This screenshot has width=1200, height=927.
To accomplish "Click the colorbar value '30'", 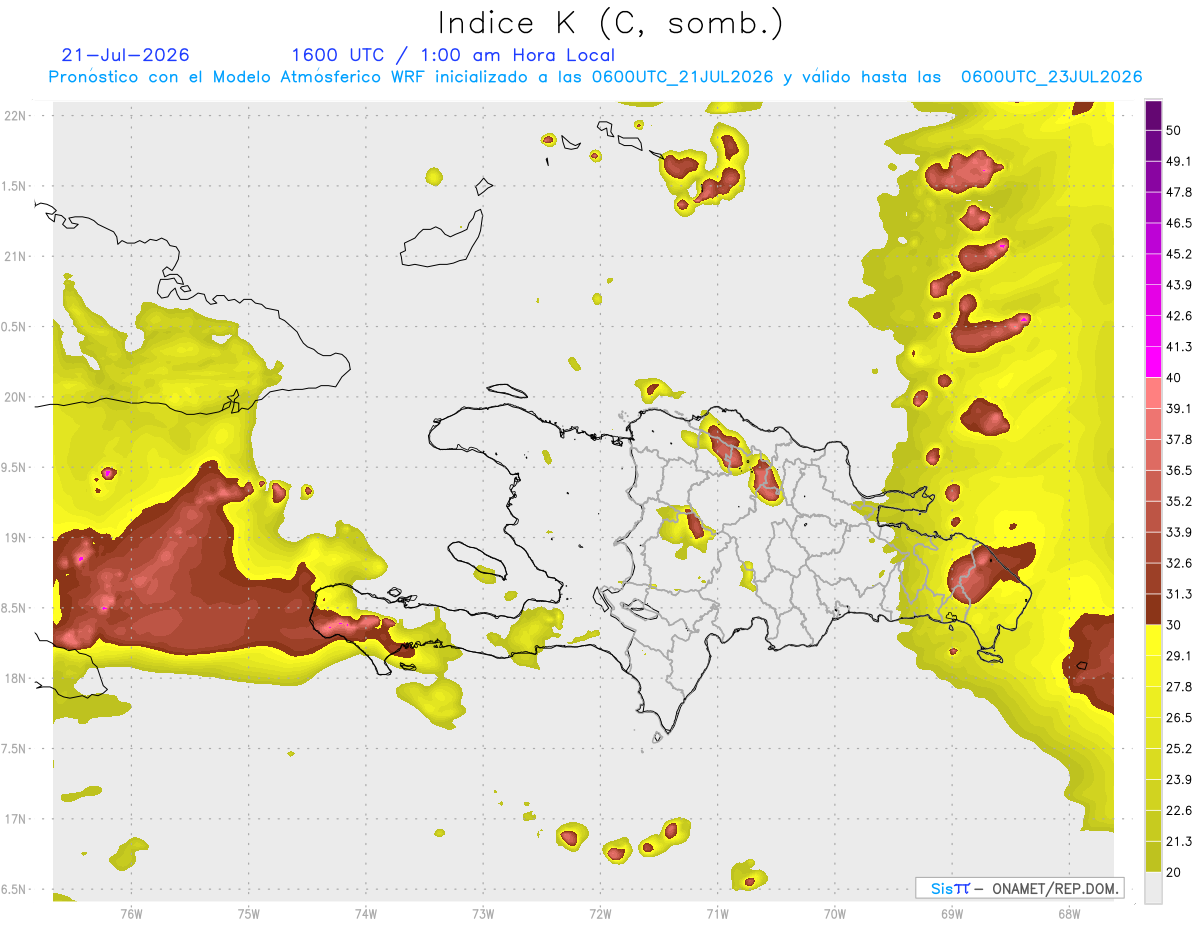I will [x=1174, y=624].
